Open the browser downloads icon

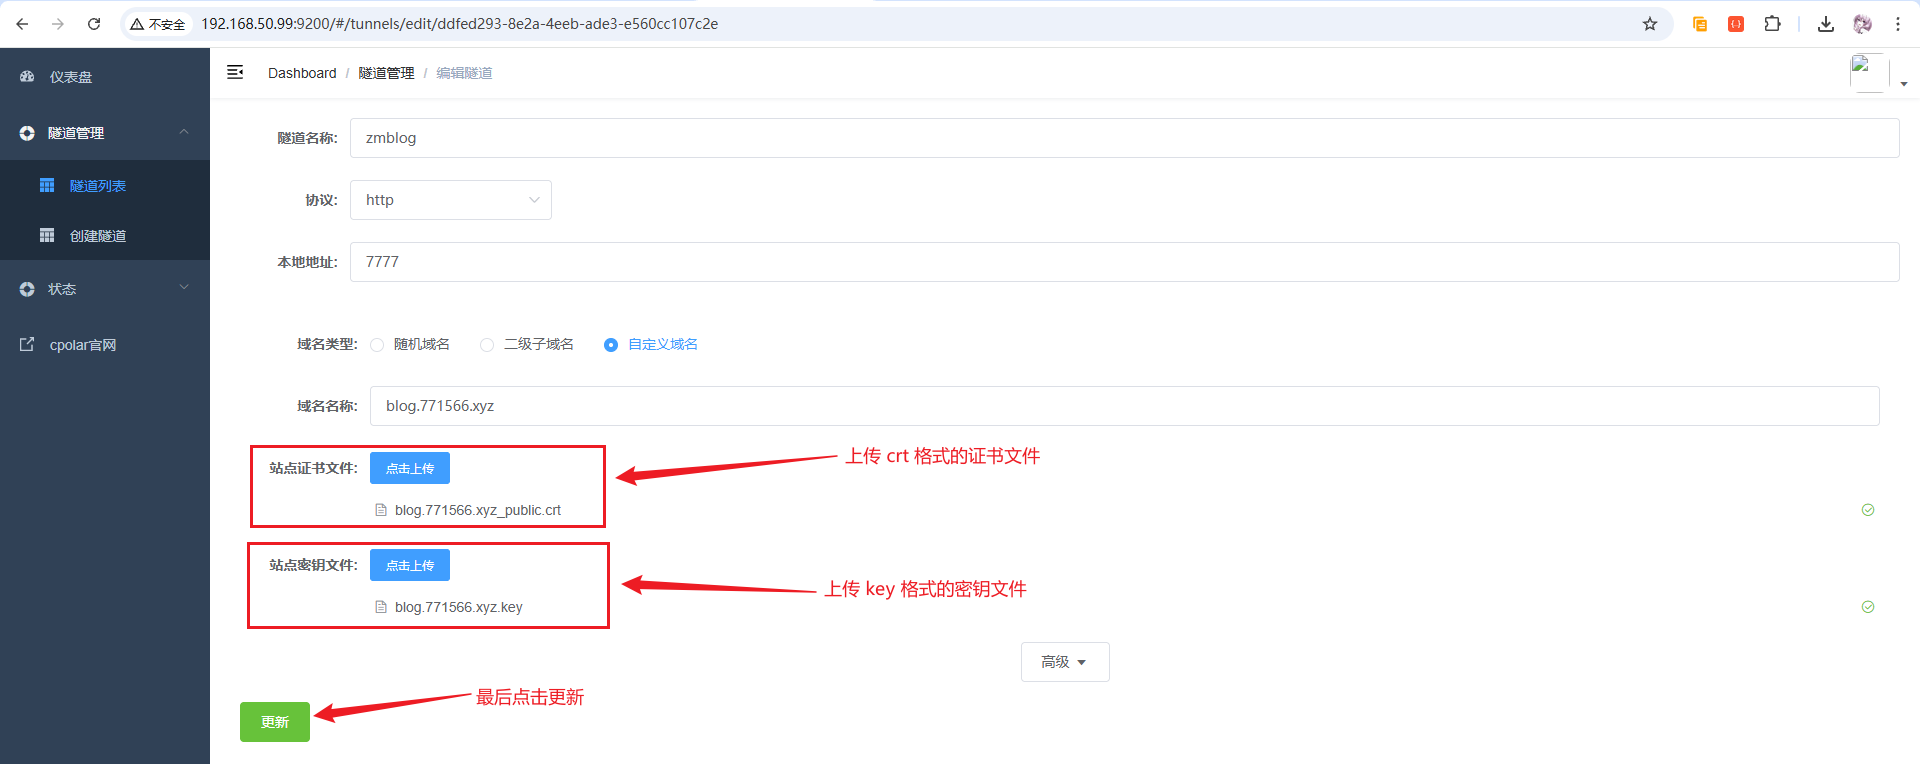point(1826,24)
